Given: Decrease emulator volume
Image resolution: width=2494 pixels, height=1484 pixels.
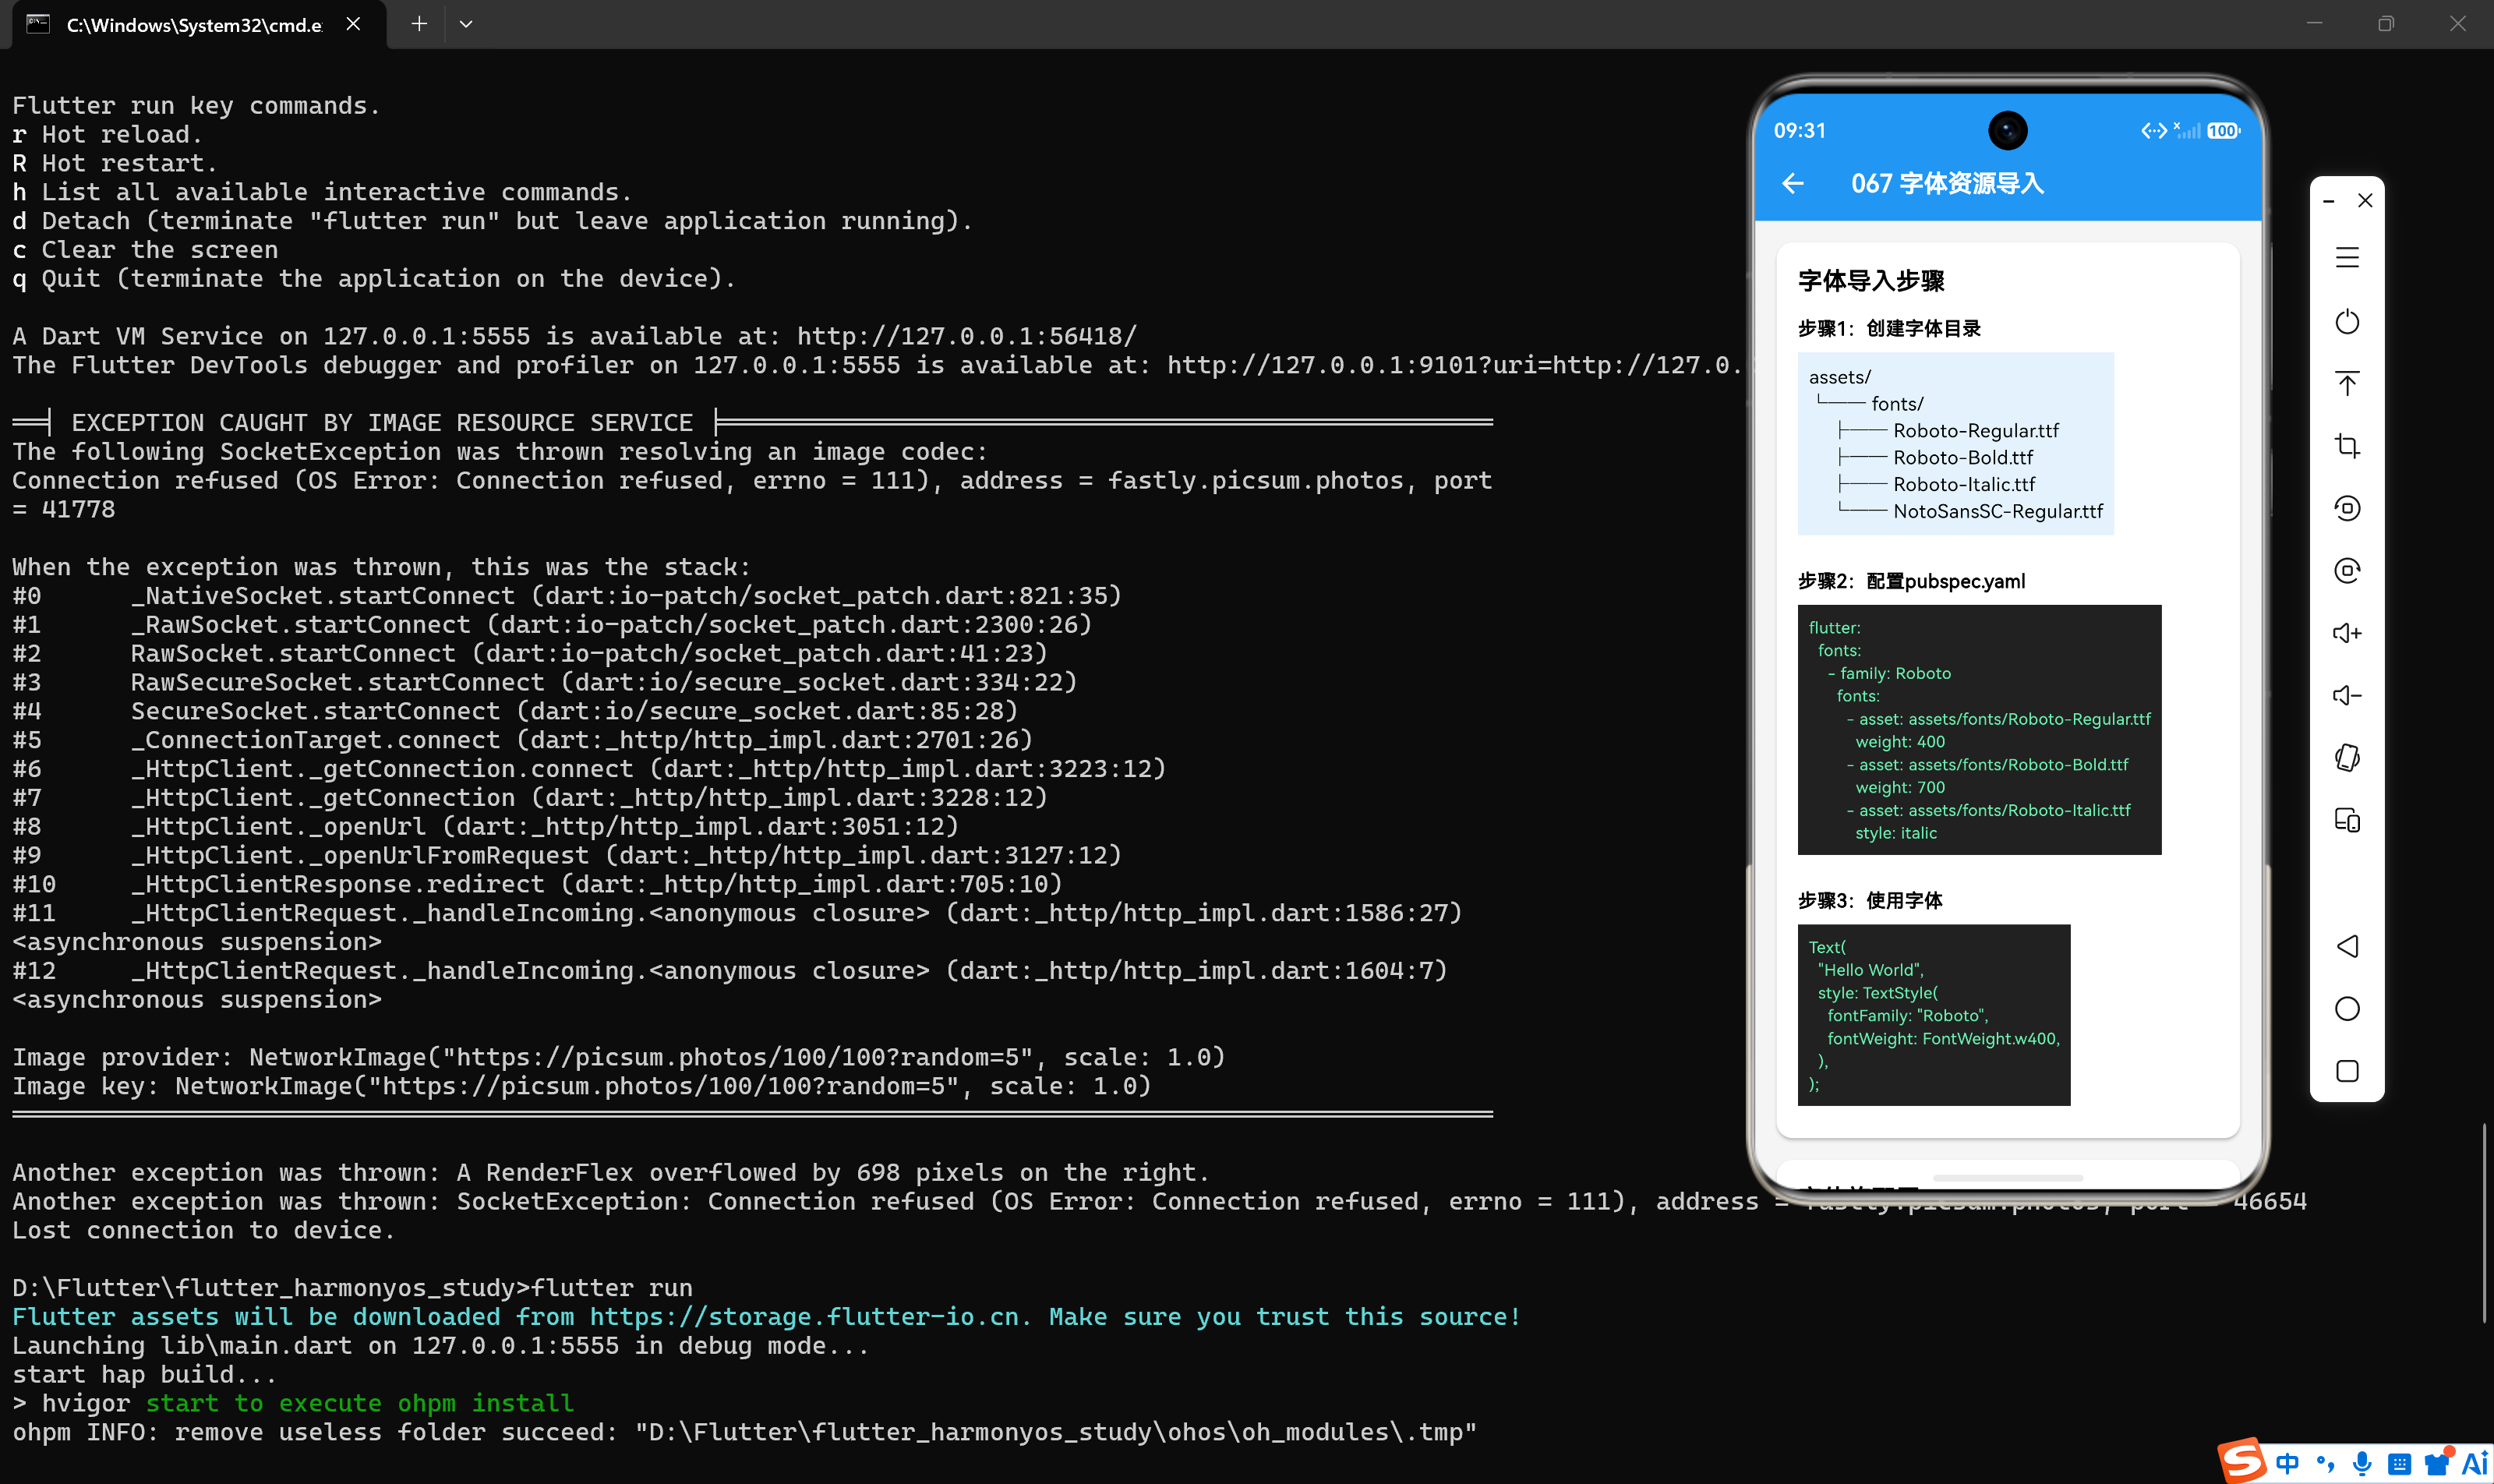Looking at the screenshot, I should tap(2347, 695).
